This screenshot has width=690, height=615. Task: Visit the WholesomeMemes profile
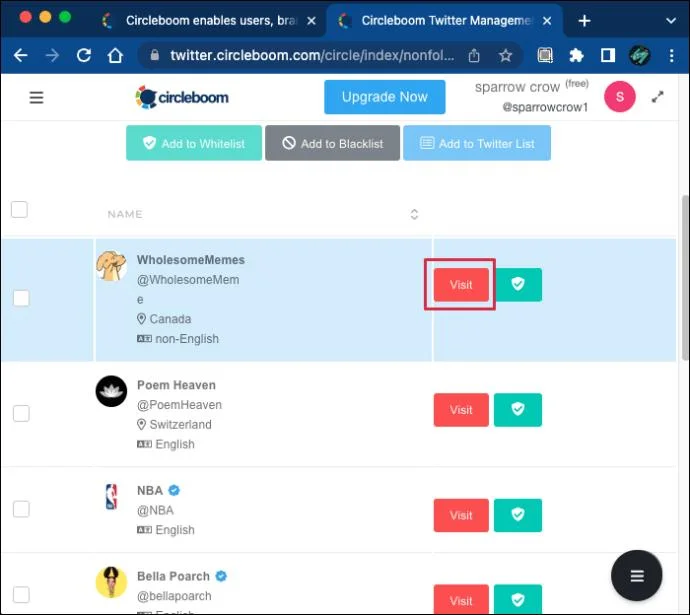tap(461, 285)
